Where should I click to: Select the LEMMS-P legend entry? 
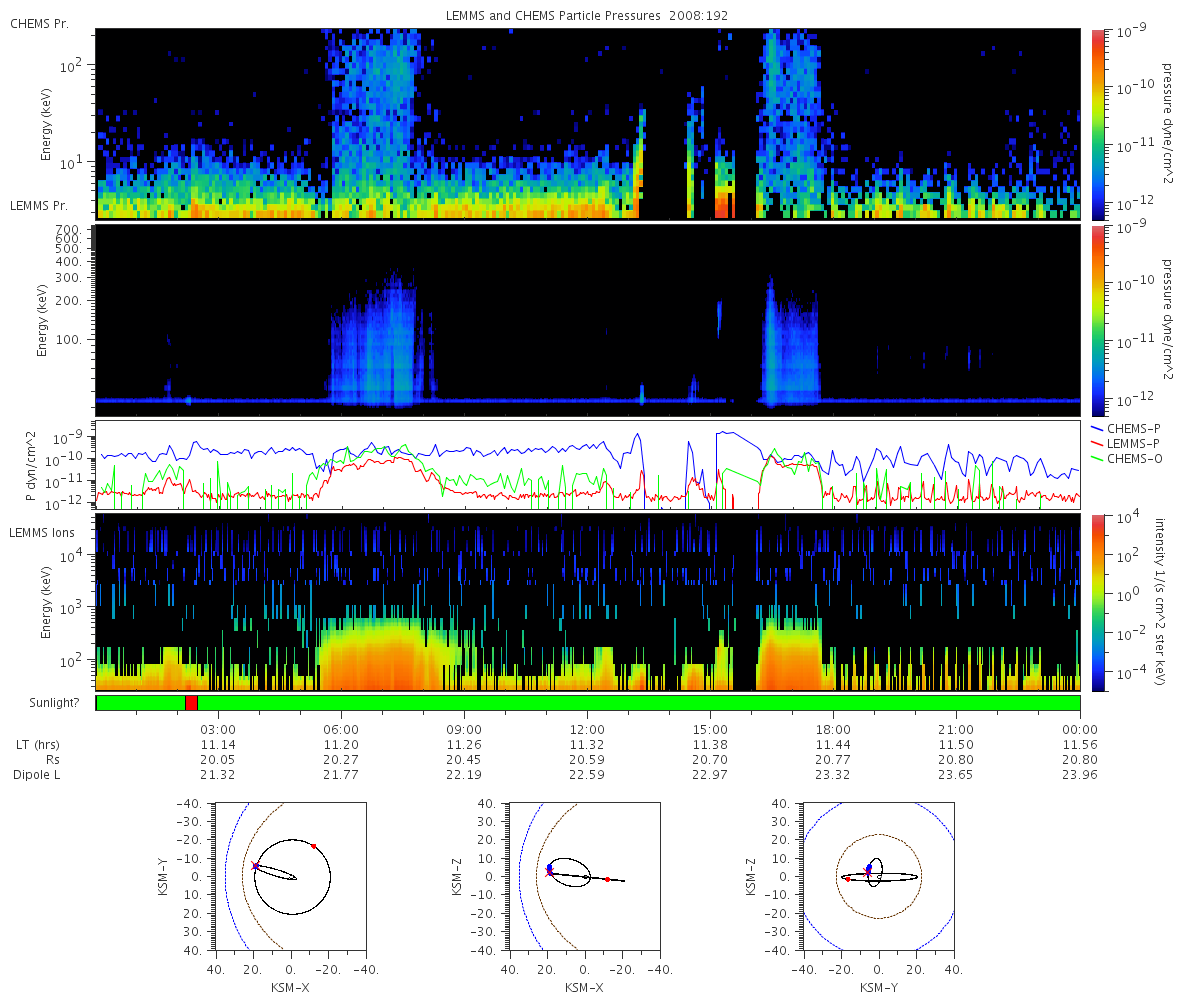click(1125, 443)
